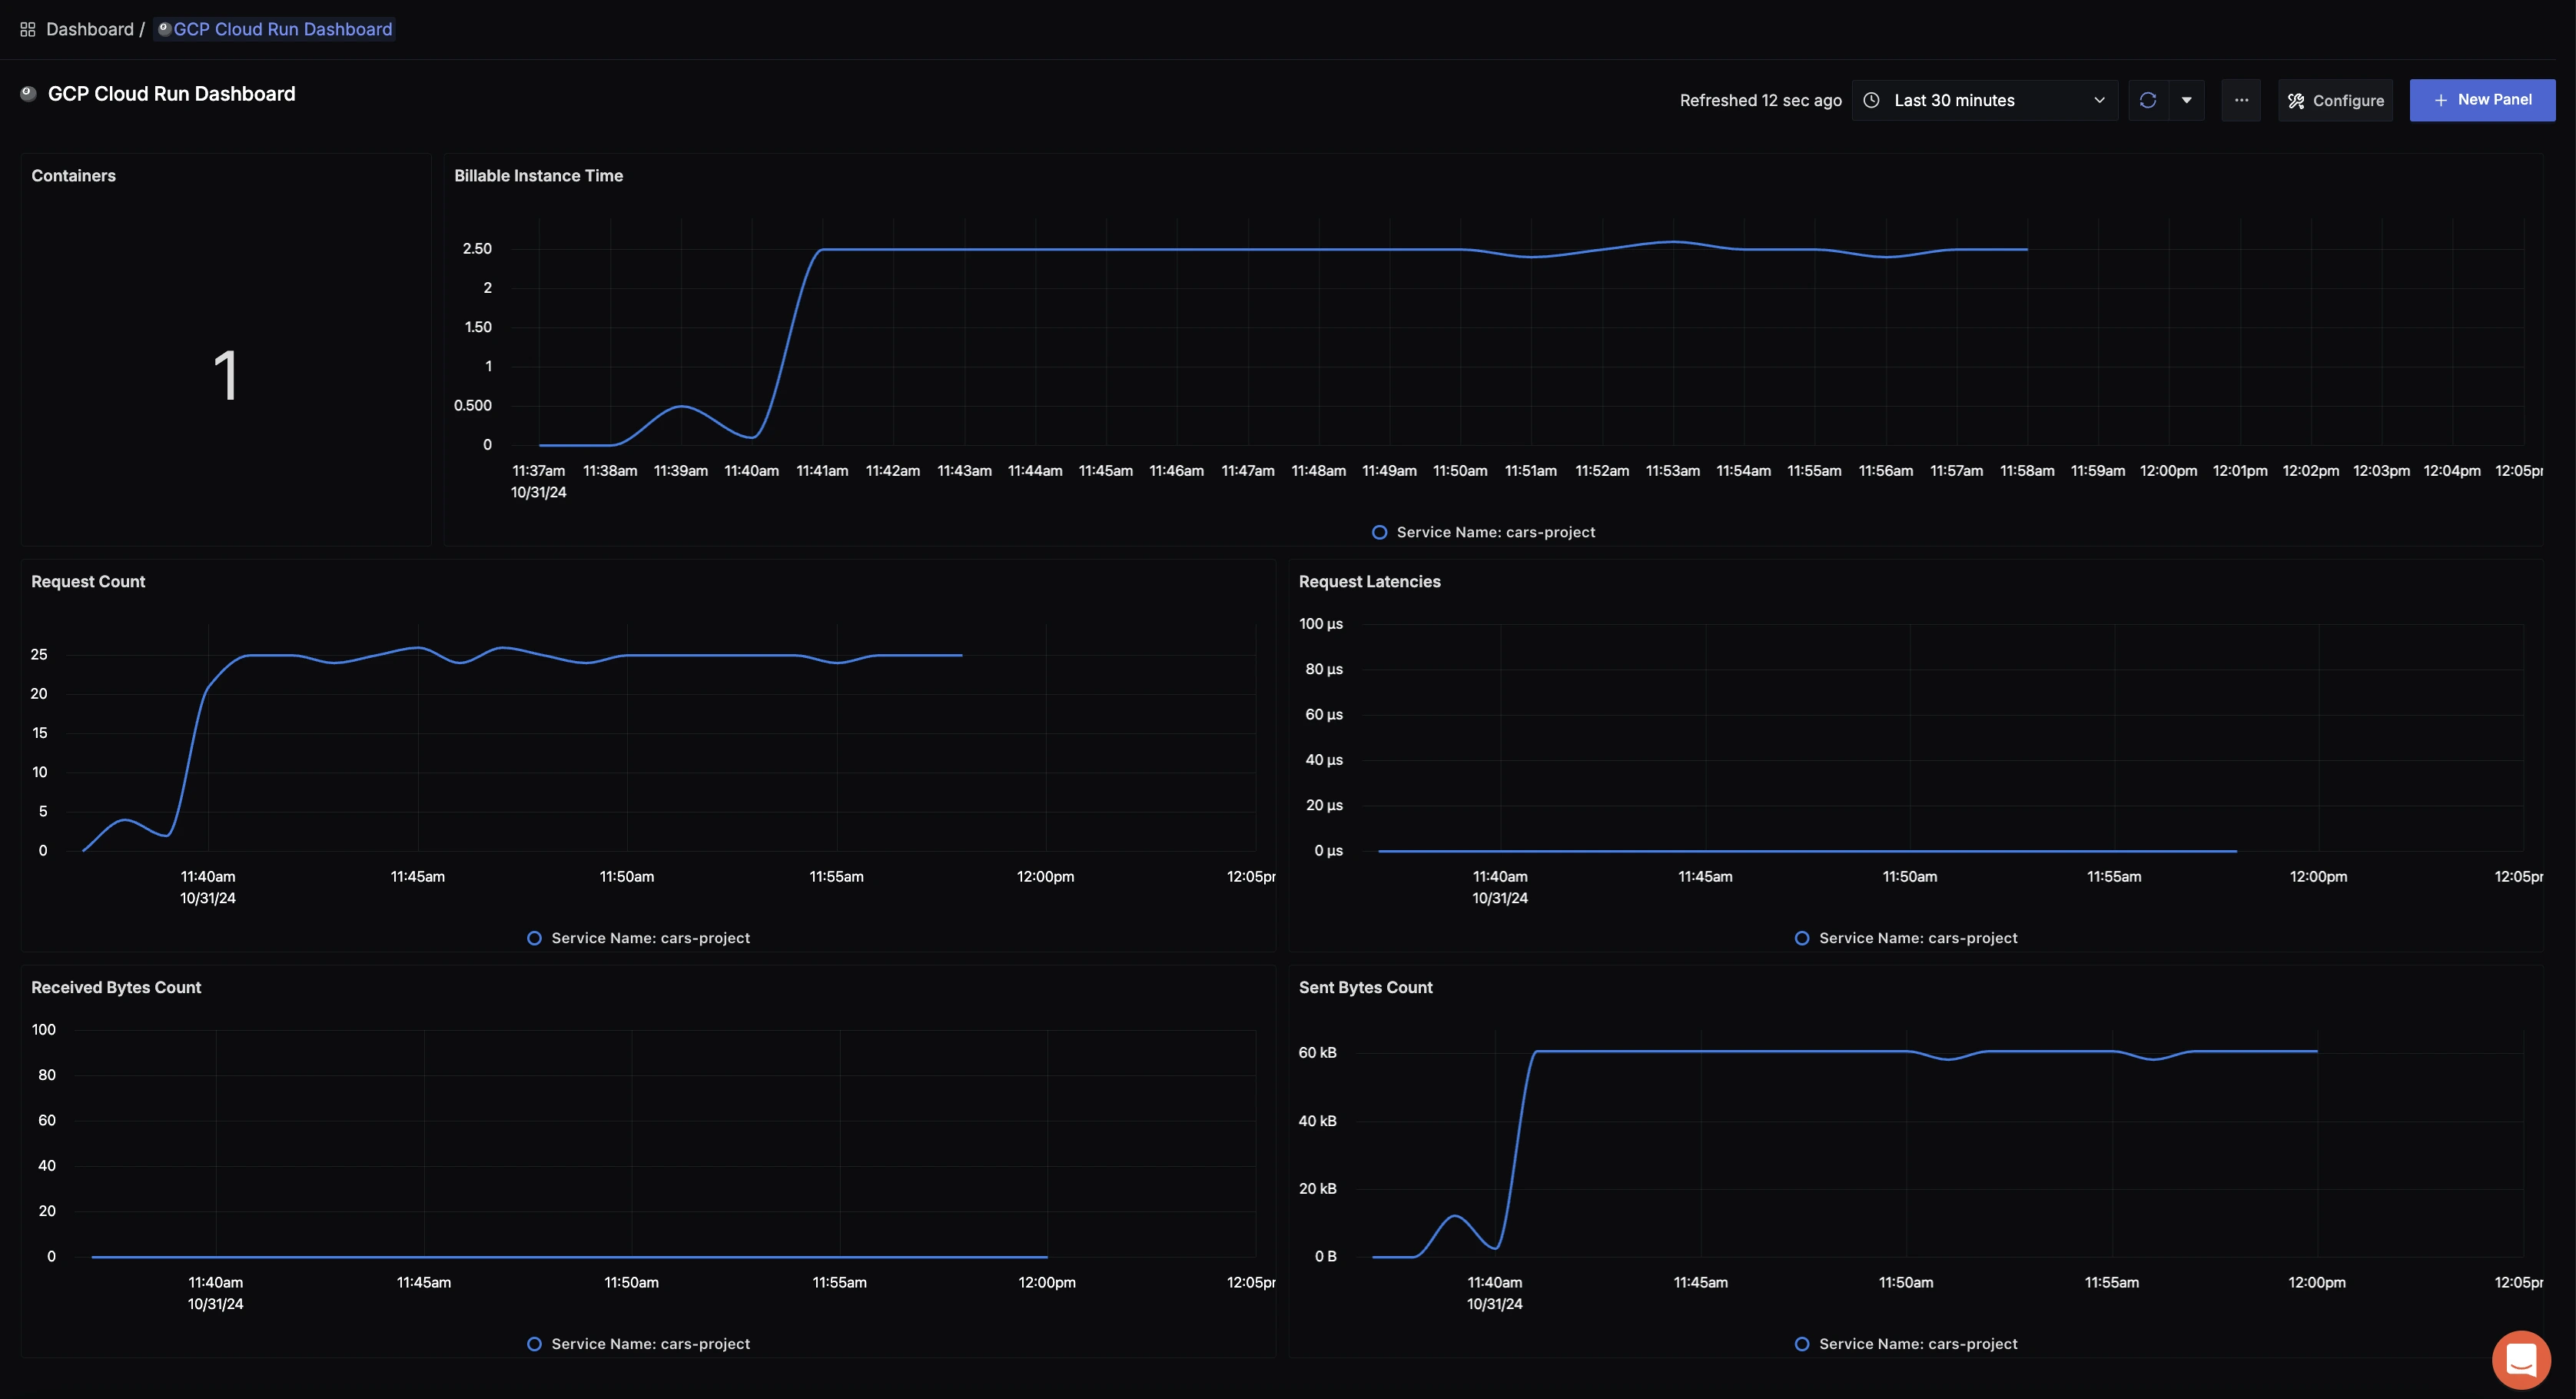Screen dimensions: 2576x1399
Task: Click the GCP Cloud Run Dashboard page title
Action: [x=171, y=94]
